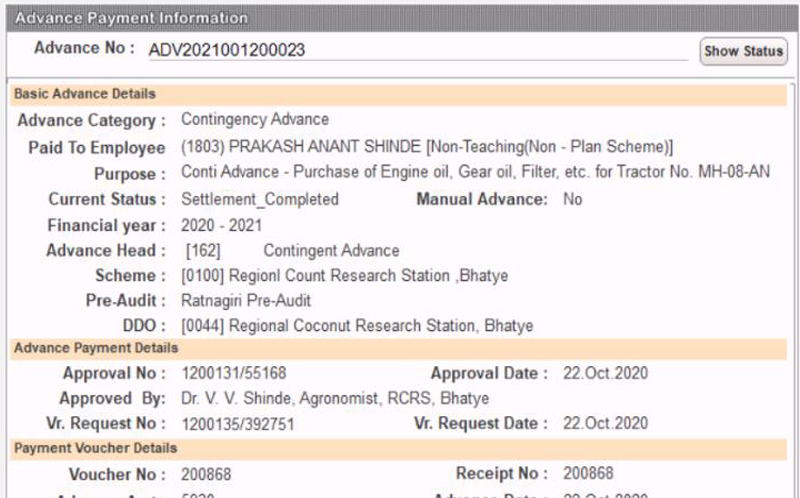The width and height of the screenshot is (800, 498).
Task: Click DDO value Regional Coconut Research Station
Action: [x=357, y=326]
